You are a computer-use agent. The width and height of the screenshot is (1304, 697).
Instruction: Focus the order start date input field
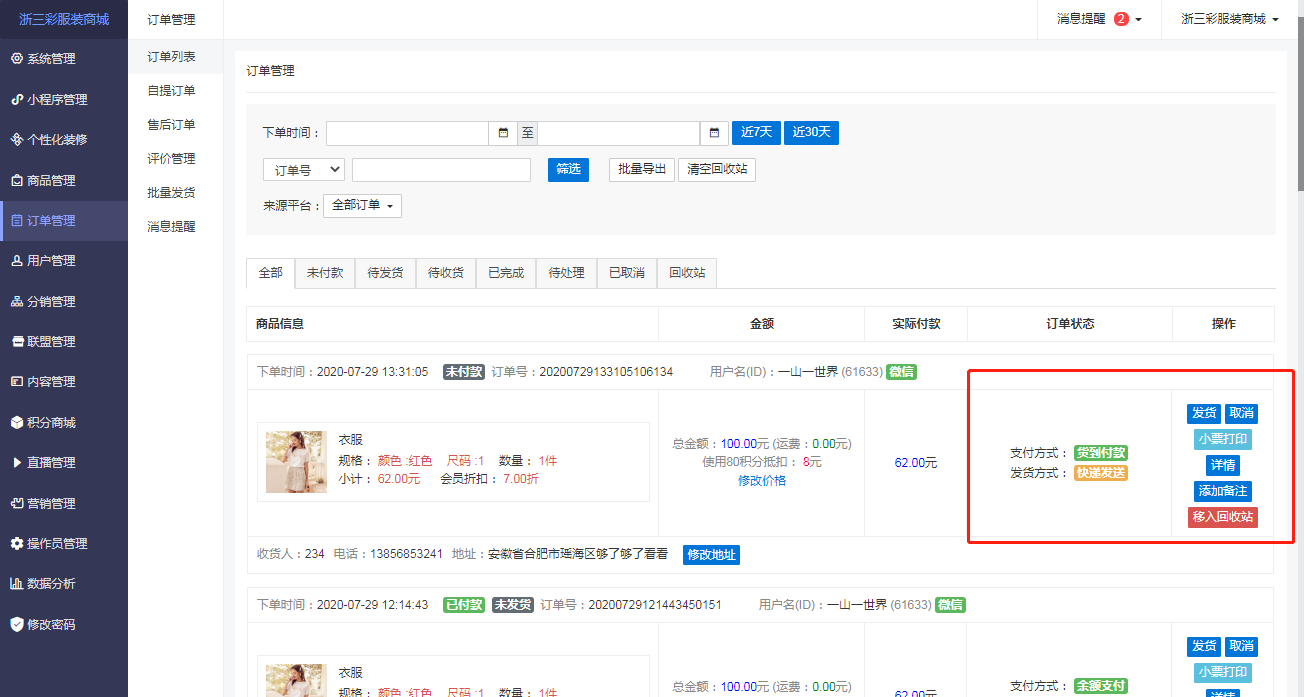(x=407, y=133)
